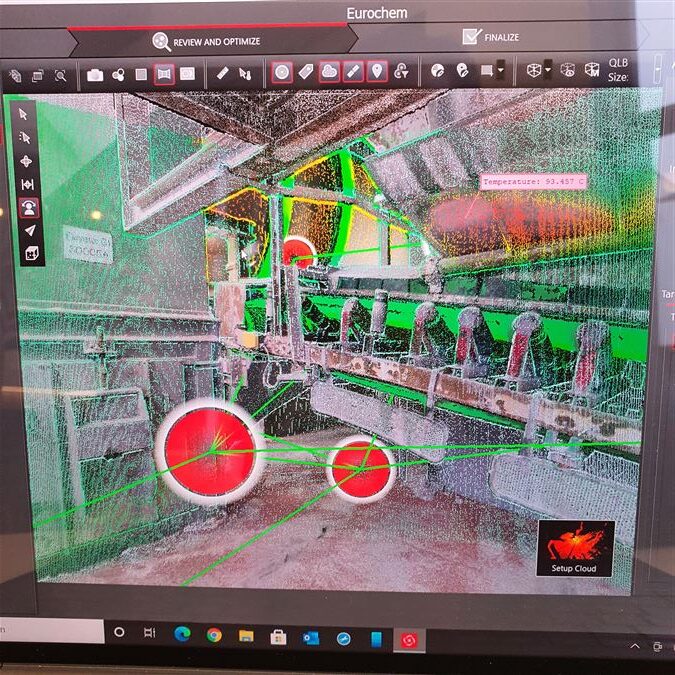Click Windows Cortana search circle
This screenshot has width=675, height=675.
(119, 632)
